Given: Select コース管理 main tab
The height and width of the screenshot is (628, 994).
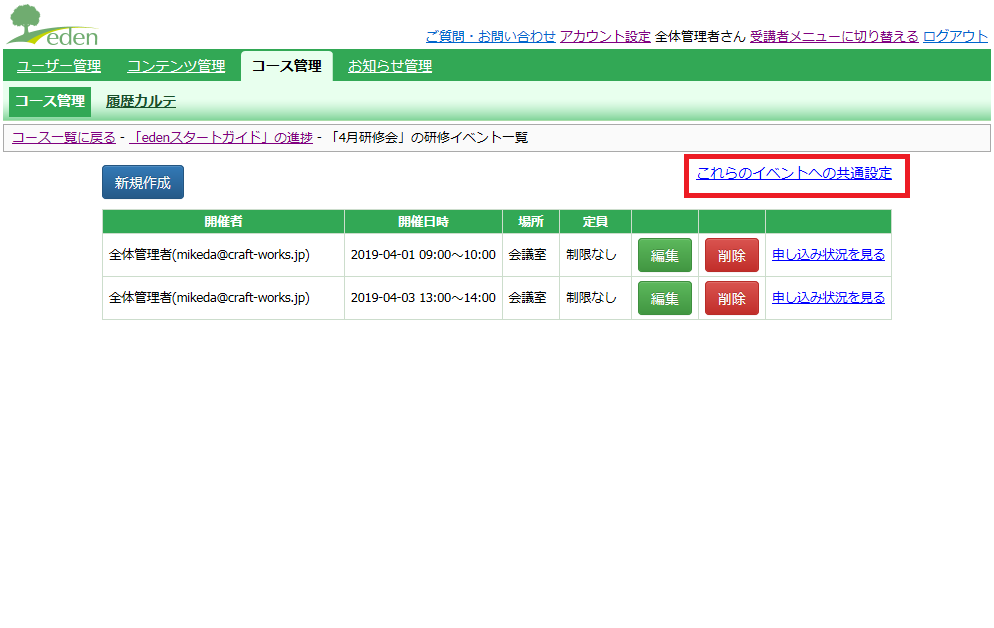Looking at the screenshot, I should (287, 66).
